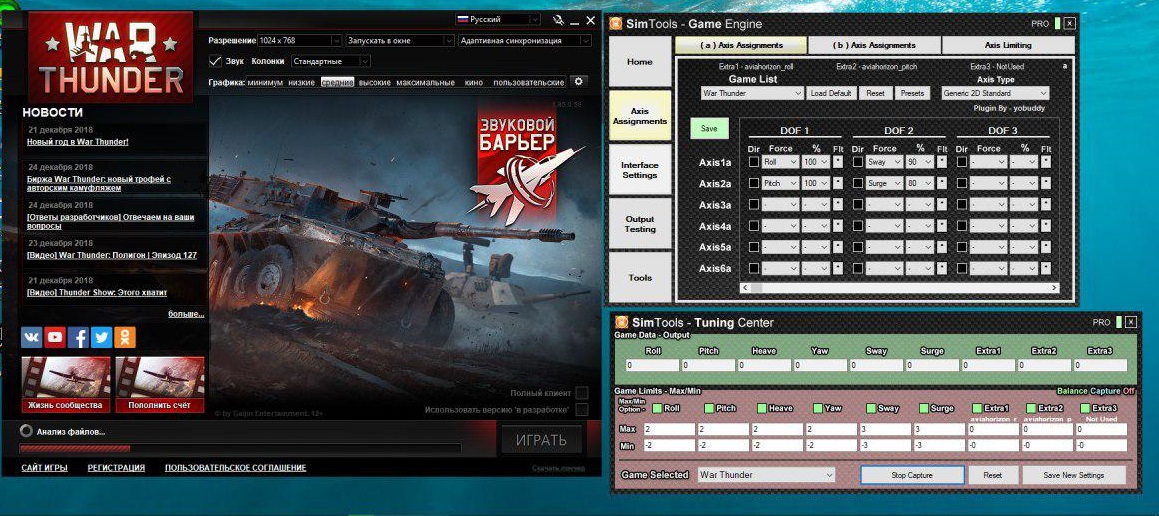Click the Facebook icon in launcher

tap(78, 337)
